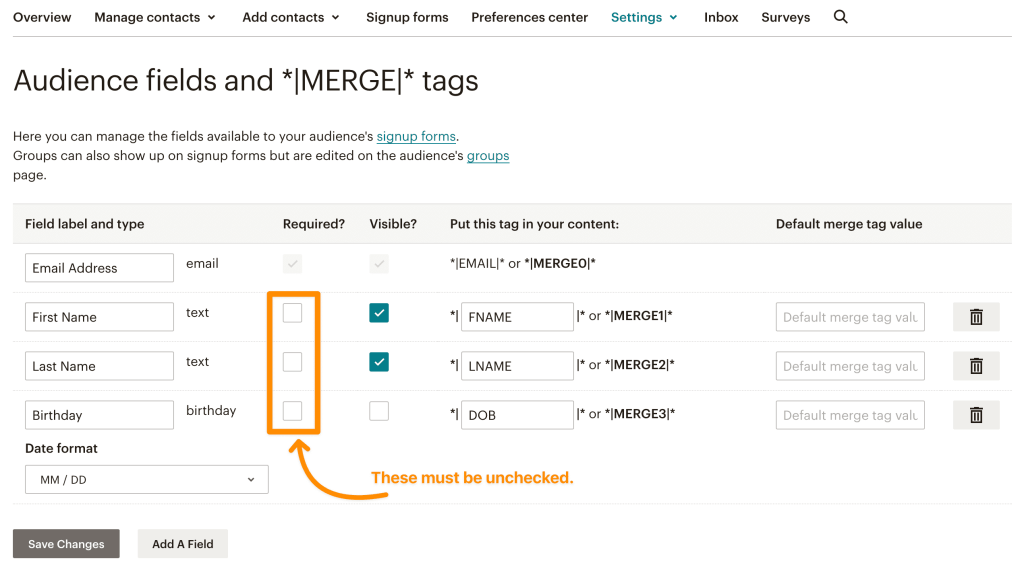This screenshot has width=1024, height=567.
Task: Toggle Required checkbox for First Name
Action: point(292,313)
